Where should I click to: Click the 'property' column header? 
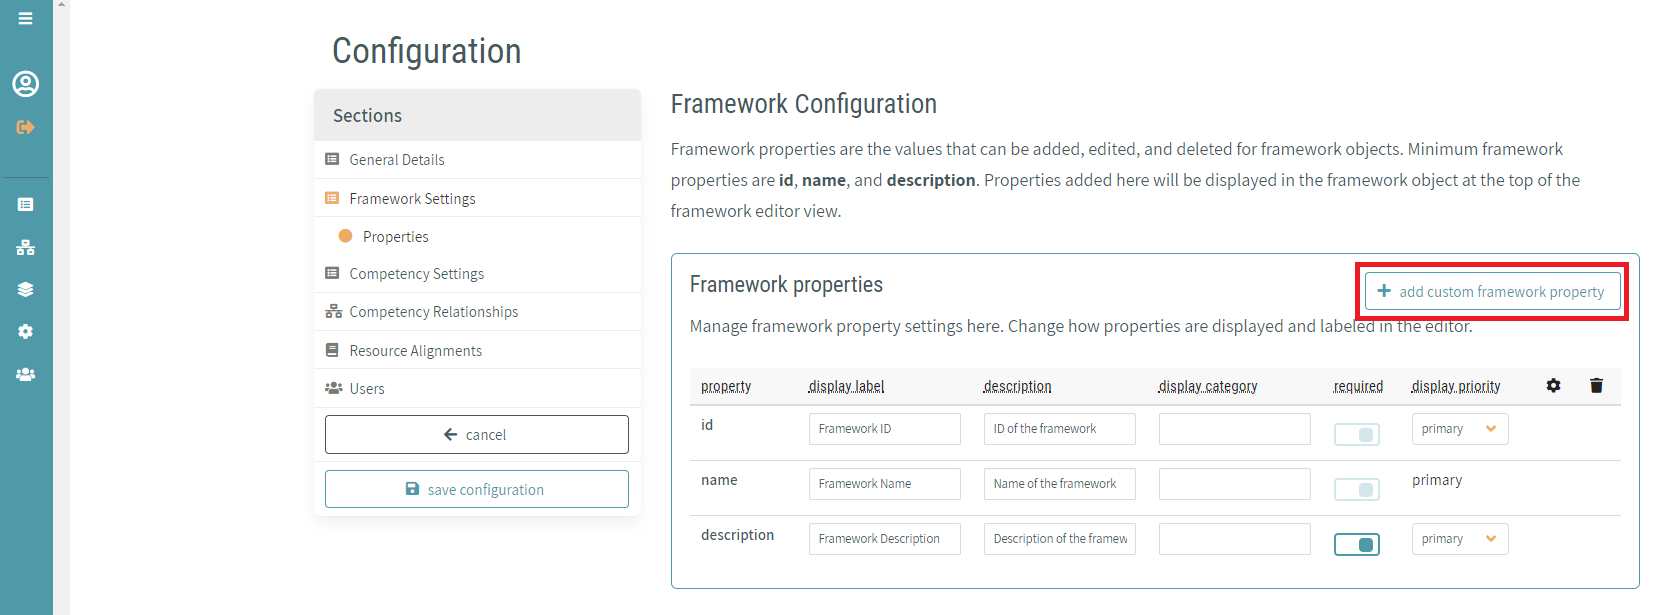click(726, 386)
